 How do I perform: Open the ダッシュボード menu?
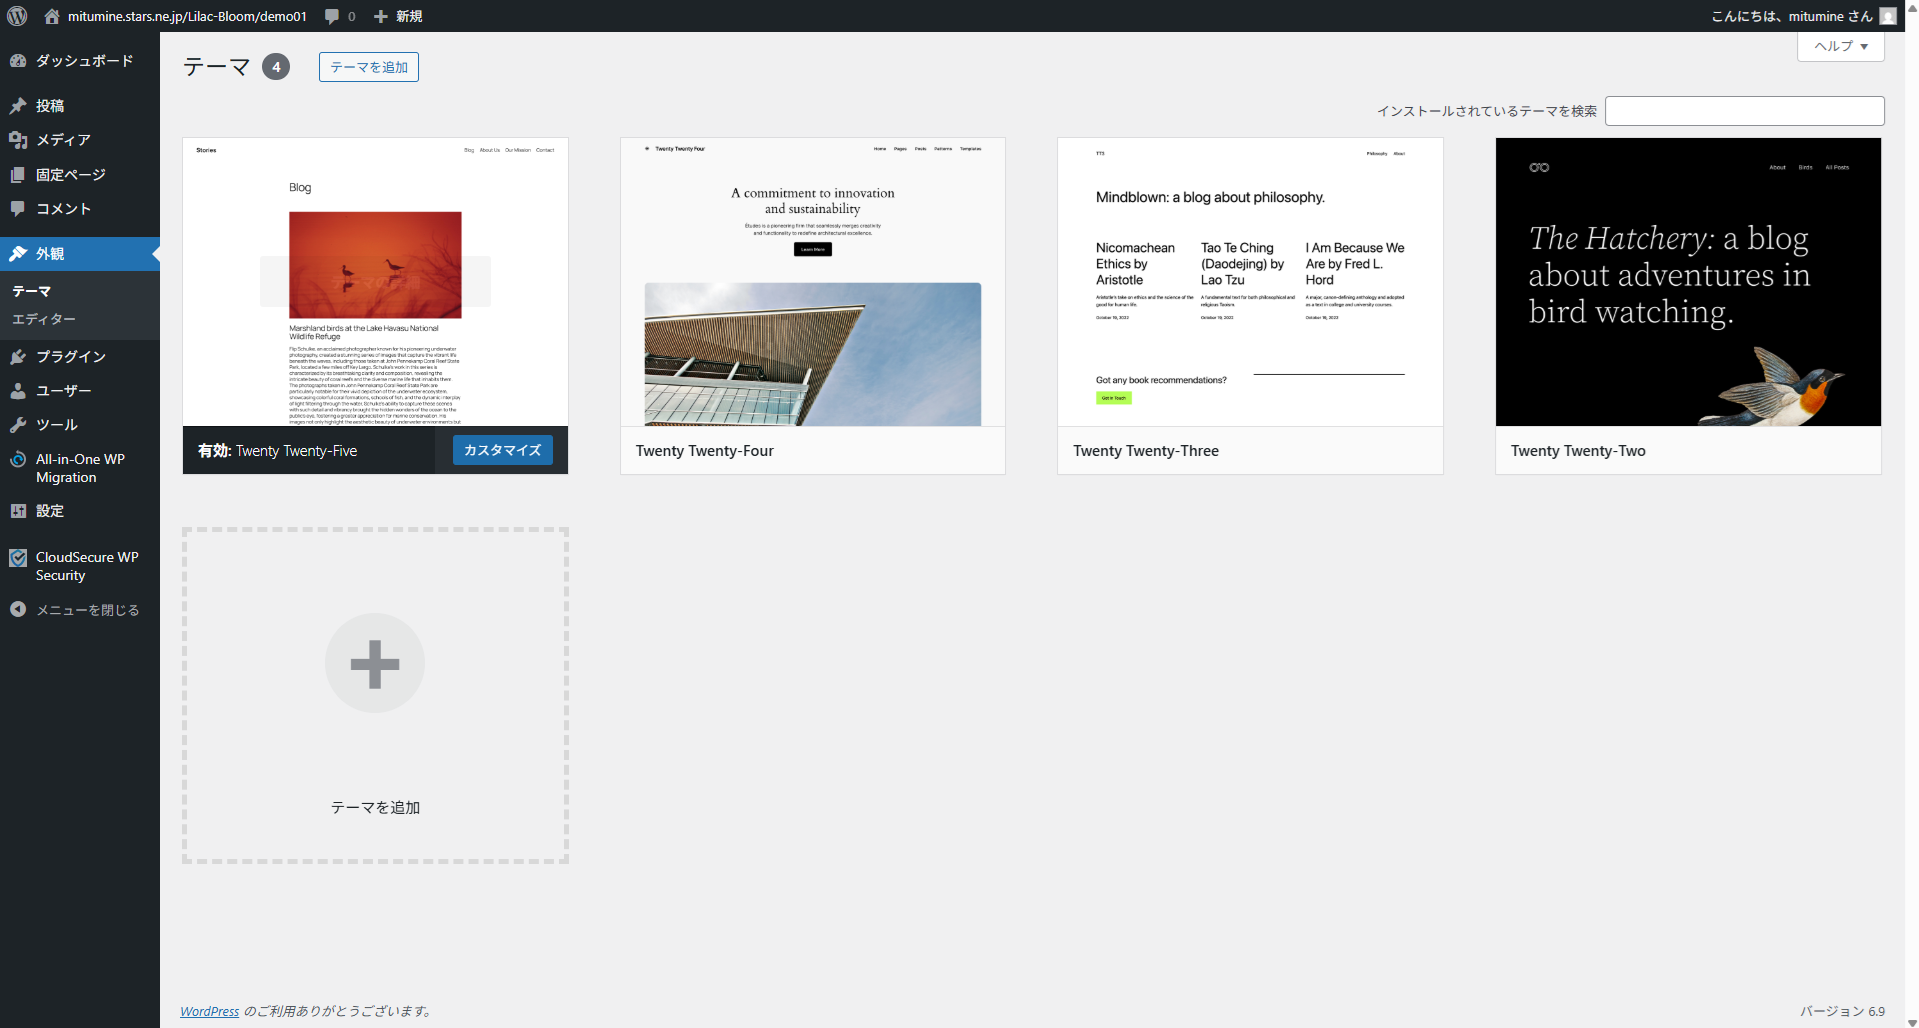click(x=84, y=61)
